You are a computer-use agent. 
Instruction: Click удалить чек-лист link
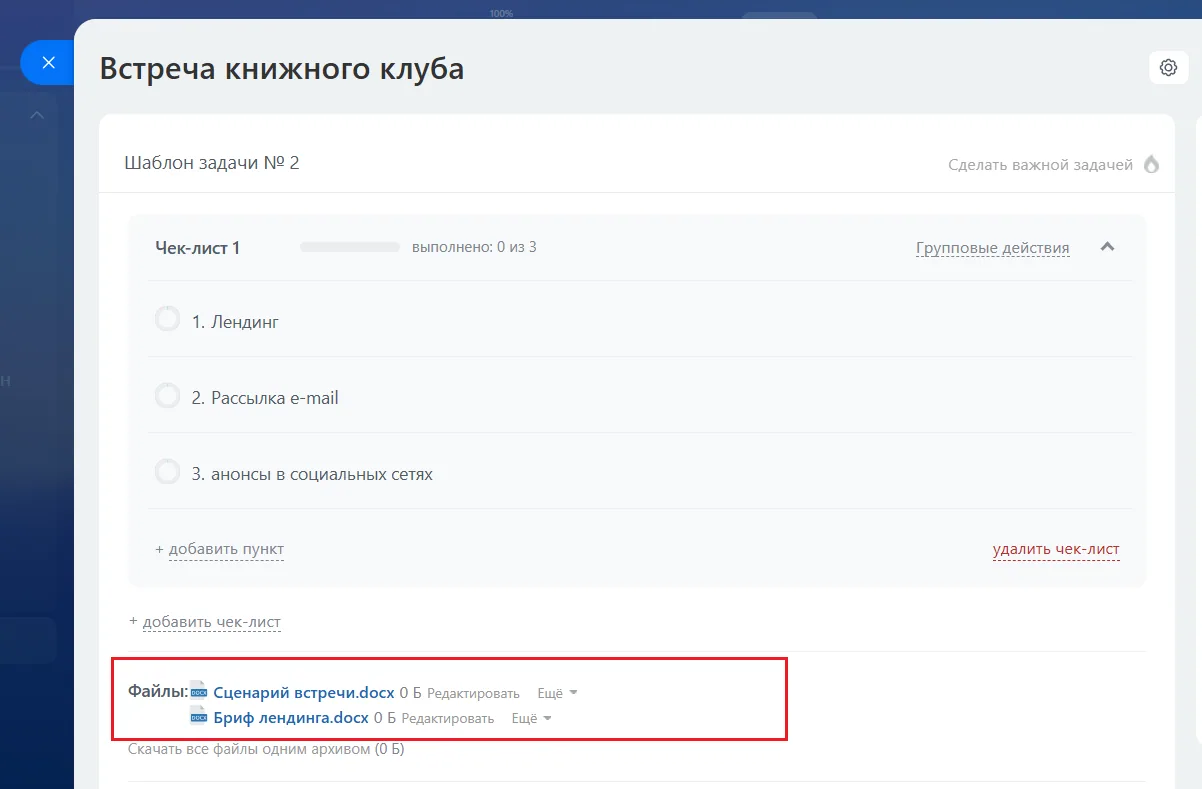coord(1056,549)
